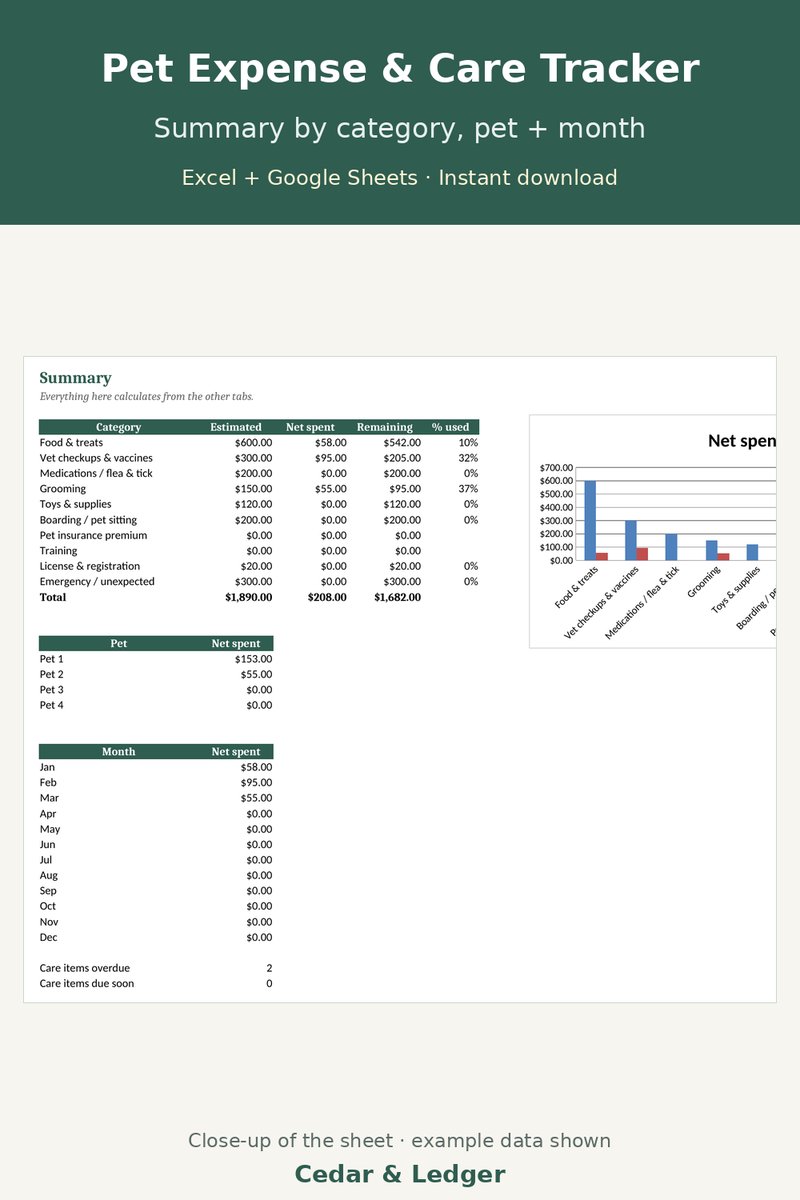Select the "Sep" month label
Image resolution: width=800 pixels, height=1200 pixels.
coord(48,891)
